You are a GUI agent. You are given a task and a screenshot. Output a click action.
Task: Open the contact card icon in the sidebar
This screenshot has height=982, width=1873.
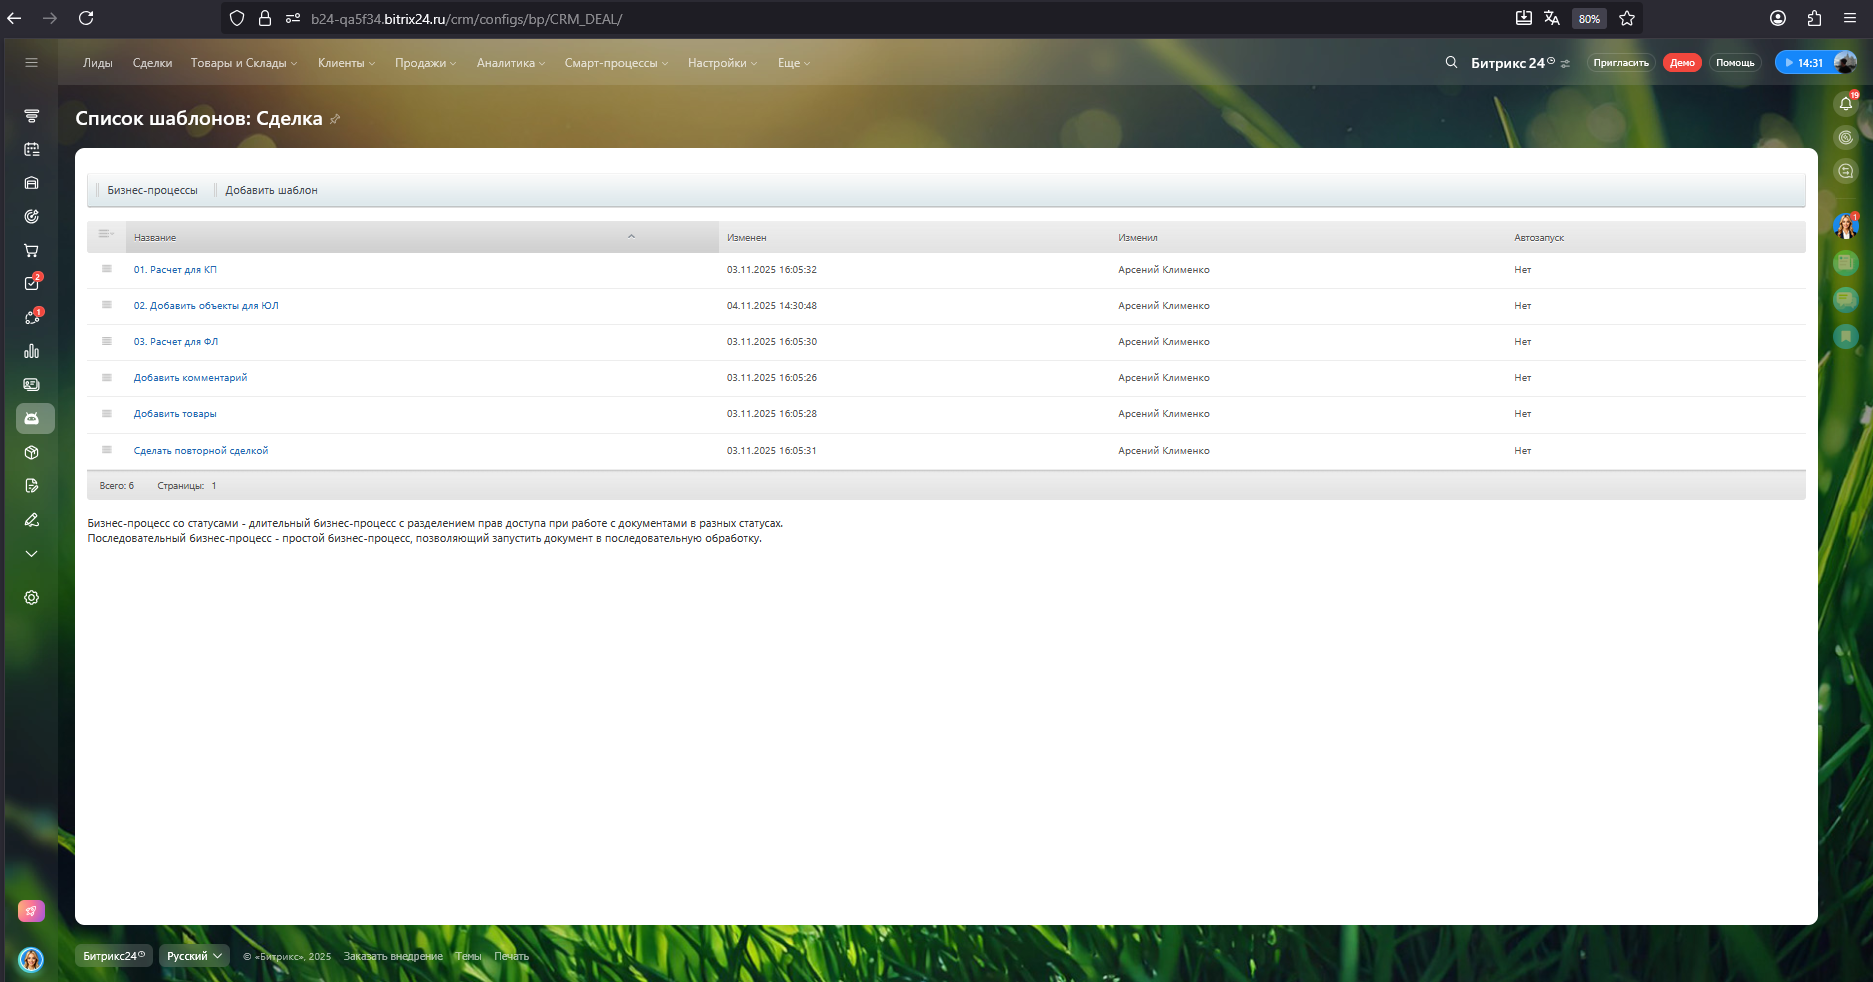click(x=32, y=384)
